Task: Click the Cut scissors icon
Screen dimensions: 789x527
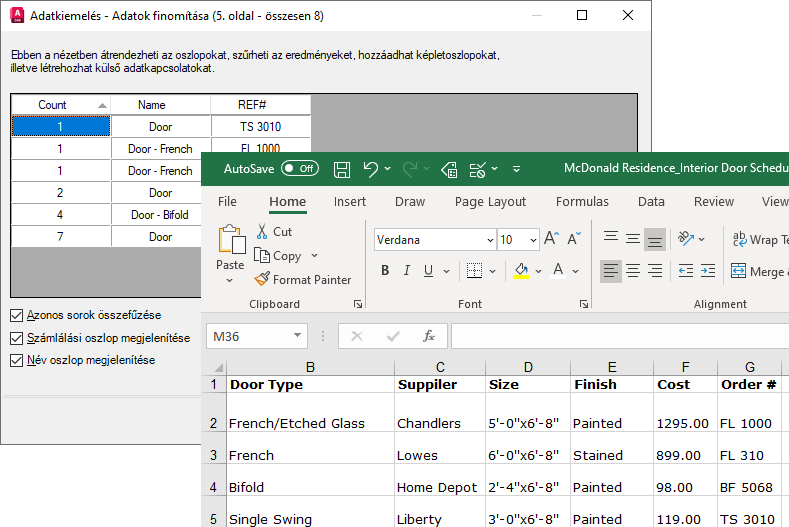Action: pyautogui.click(x=262, y=232)
